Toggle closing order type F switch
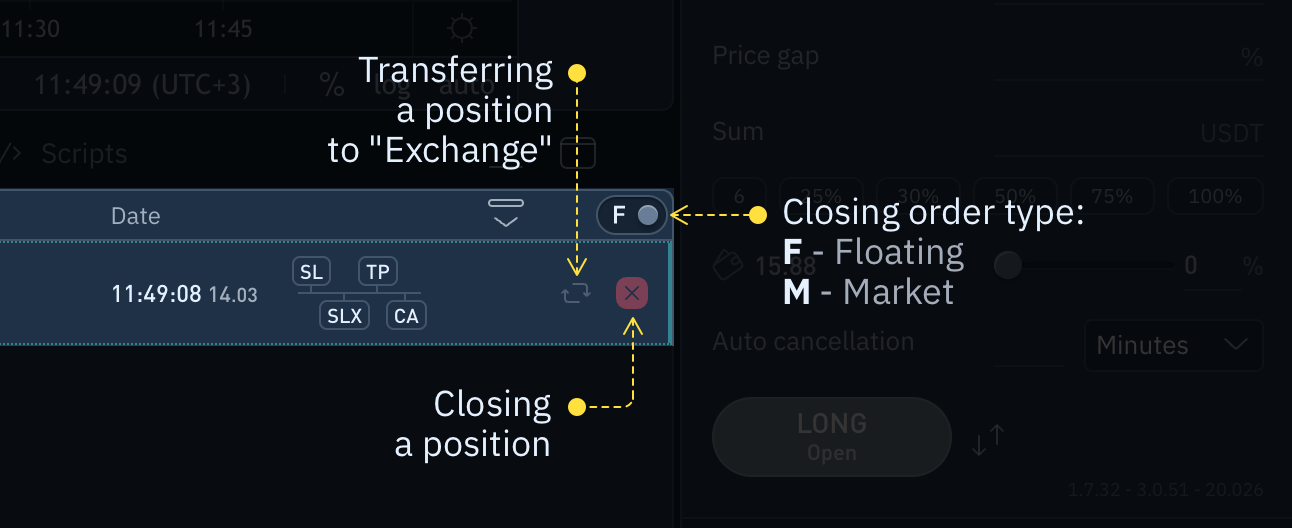The height and width of the screenshot is (528, 1292). 632,215
